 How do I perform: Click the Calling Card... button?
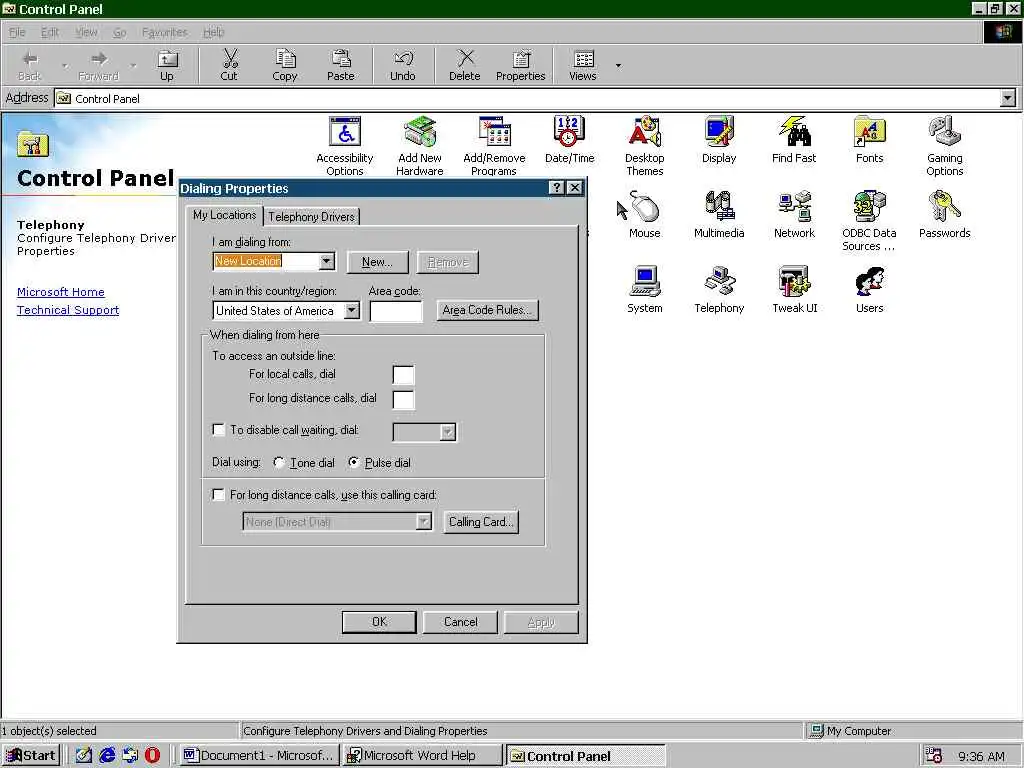481,522
